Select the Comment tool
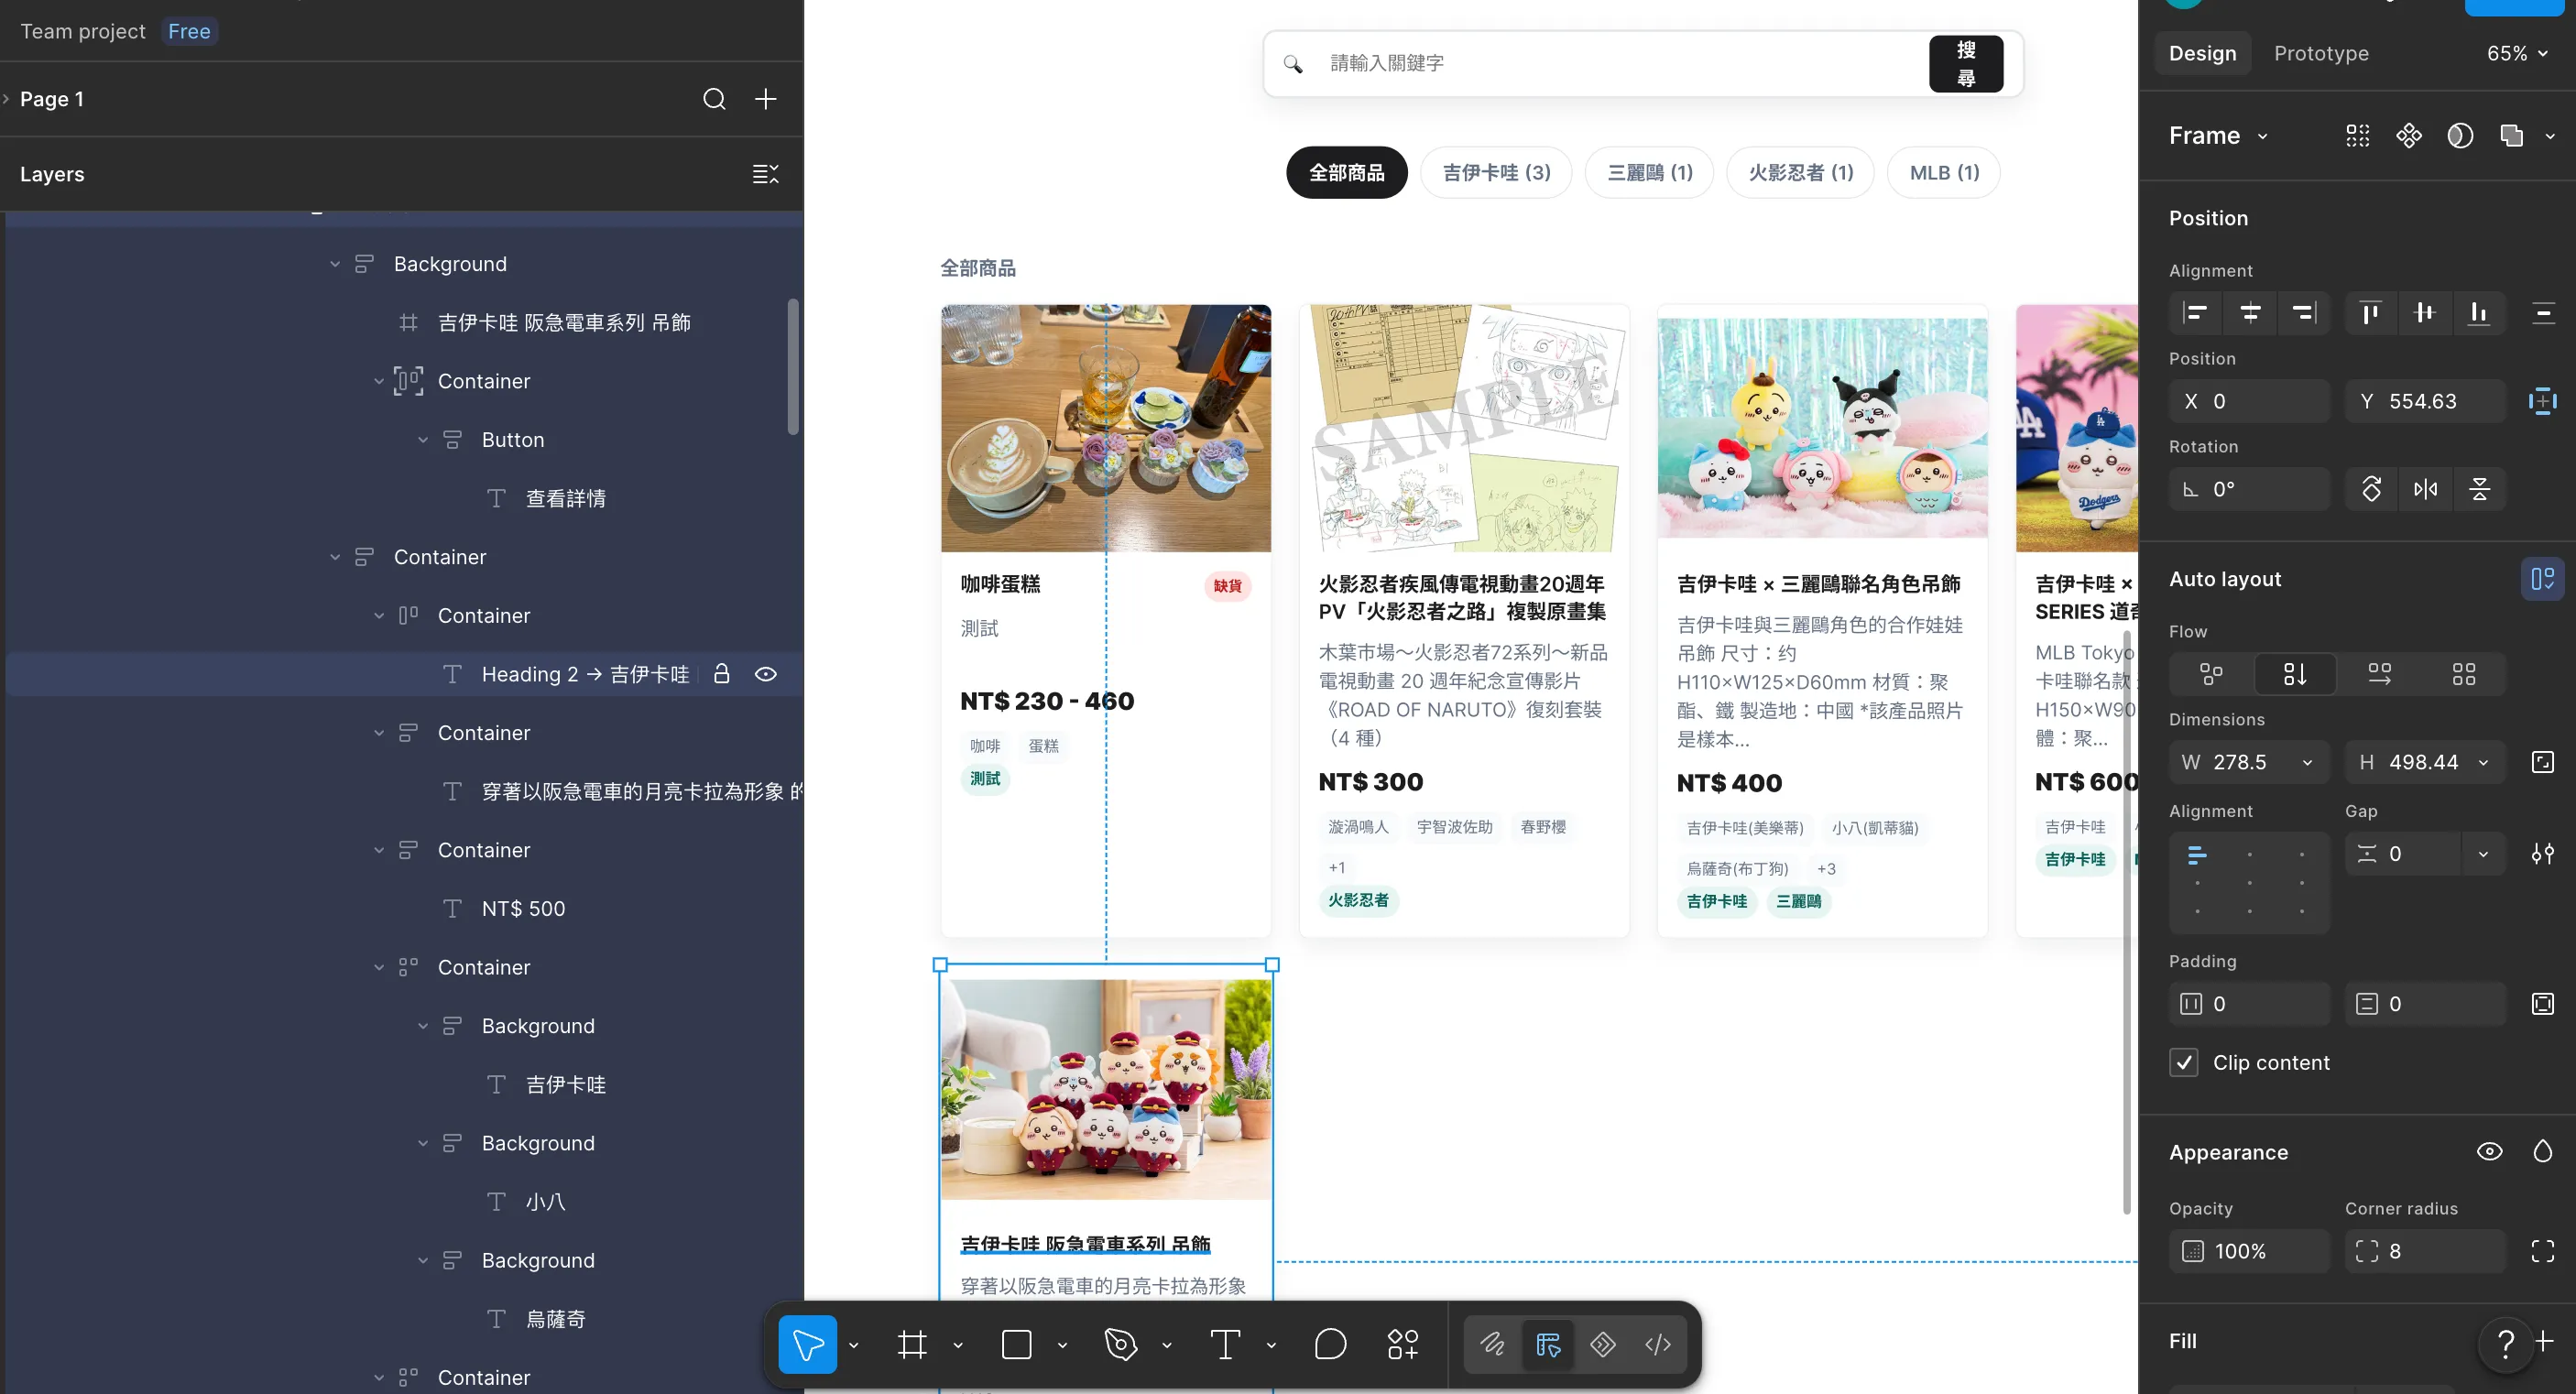The image size is (2576, 1394). coord(1330,1344)
